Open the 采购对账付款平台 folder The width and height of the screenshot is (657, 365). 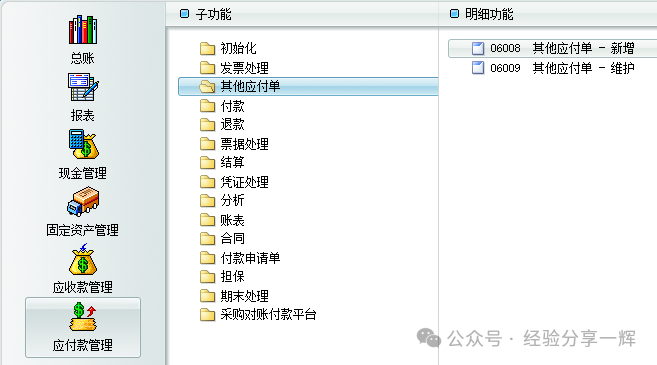pos(207,314)
